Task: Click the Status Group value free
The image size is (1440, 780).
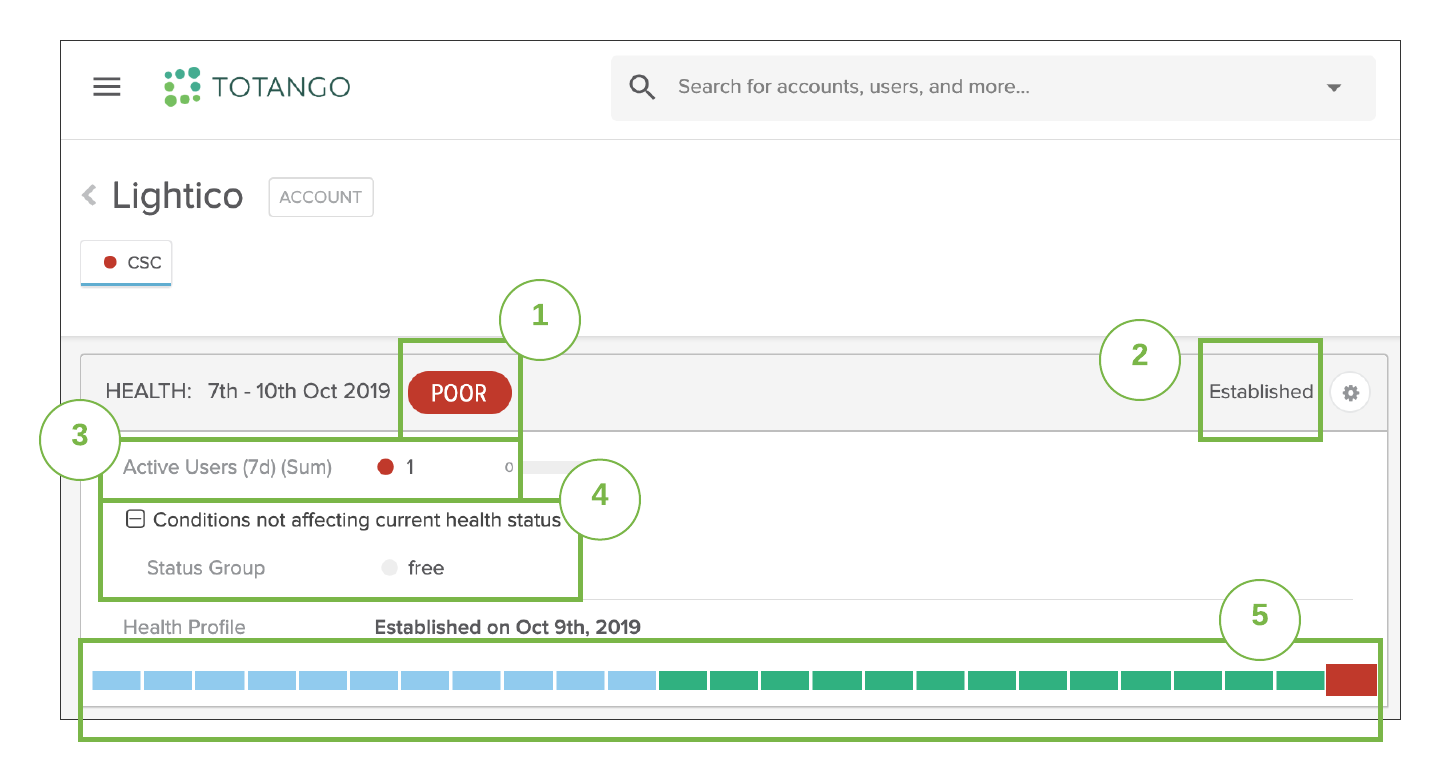Action: coord(426,568)
